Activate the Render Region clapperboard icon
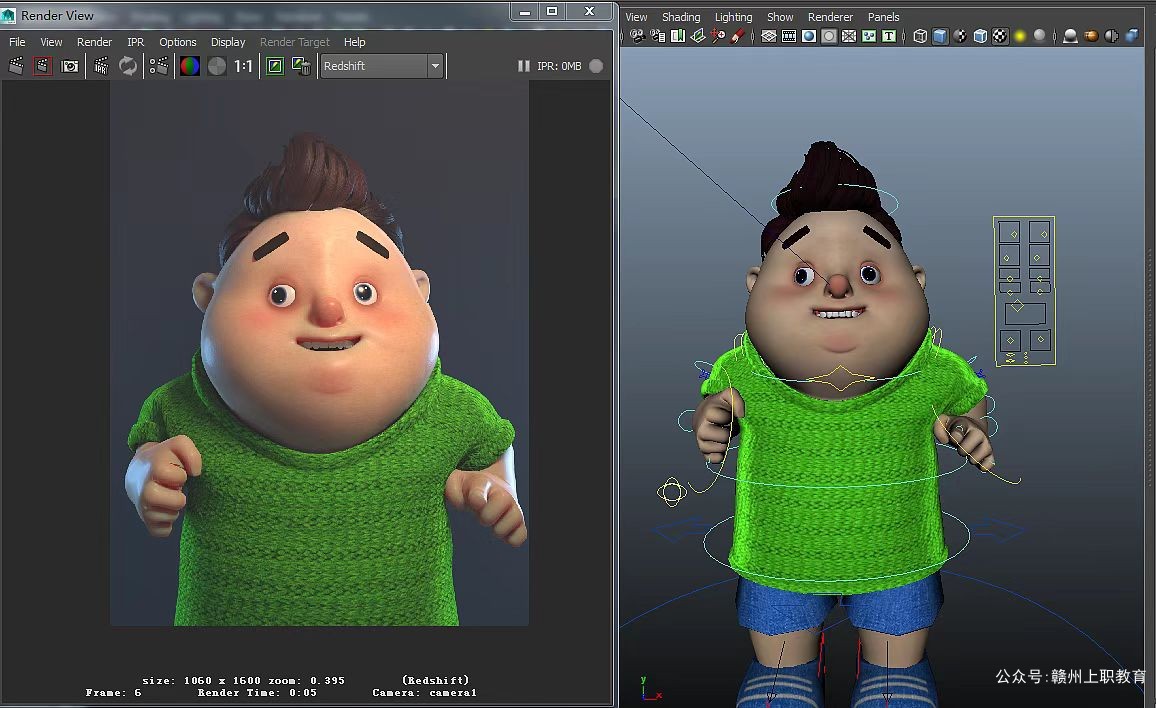The width and height of the screenshot is (1156, 708). coord(43,66)
